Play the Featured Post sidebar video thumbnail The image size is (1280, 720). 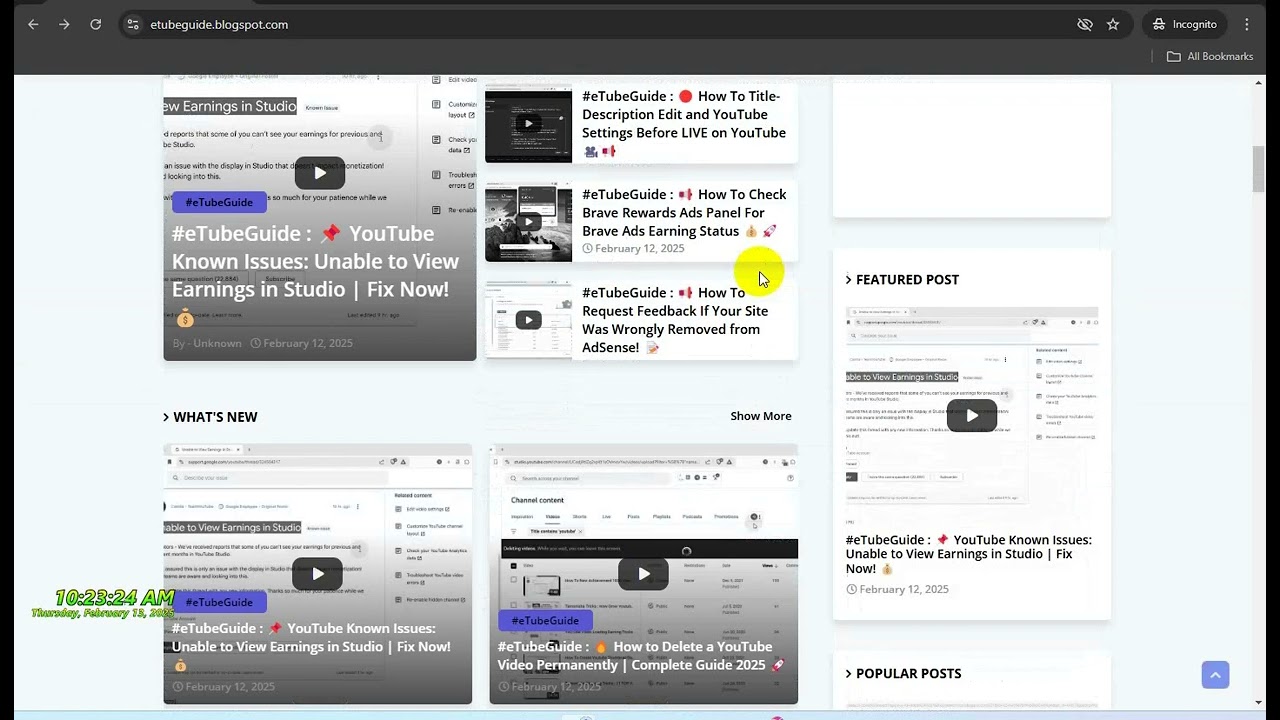click(x=972, y=415)
